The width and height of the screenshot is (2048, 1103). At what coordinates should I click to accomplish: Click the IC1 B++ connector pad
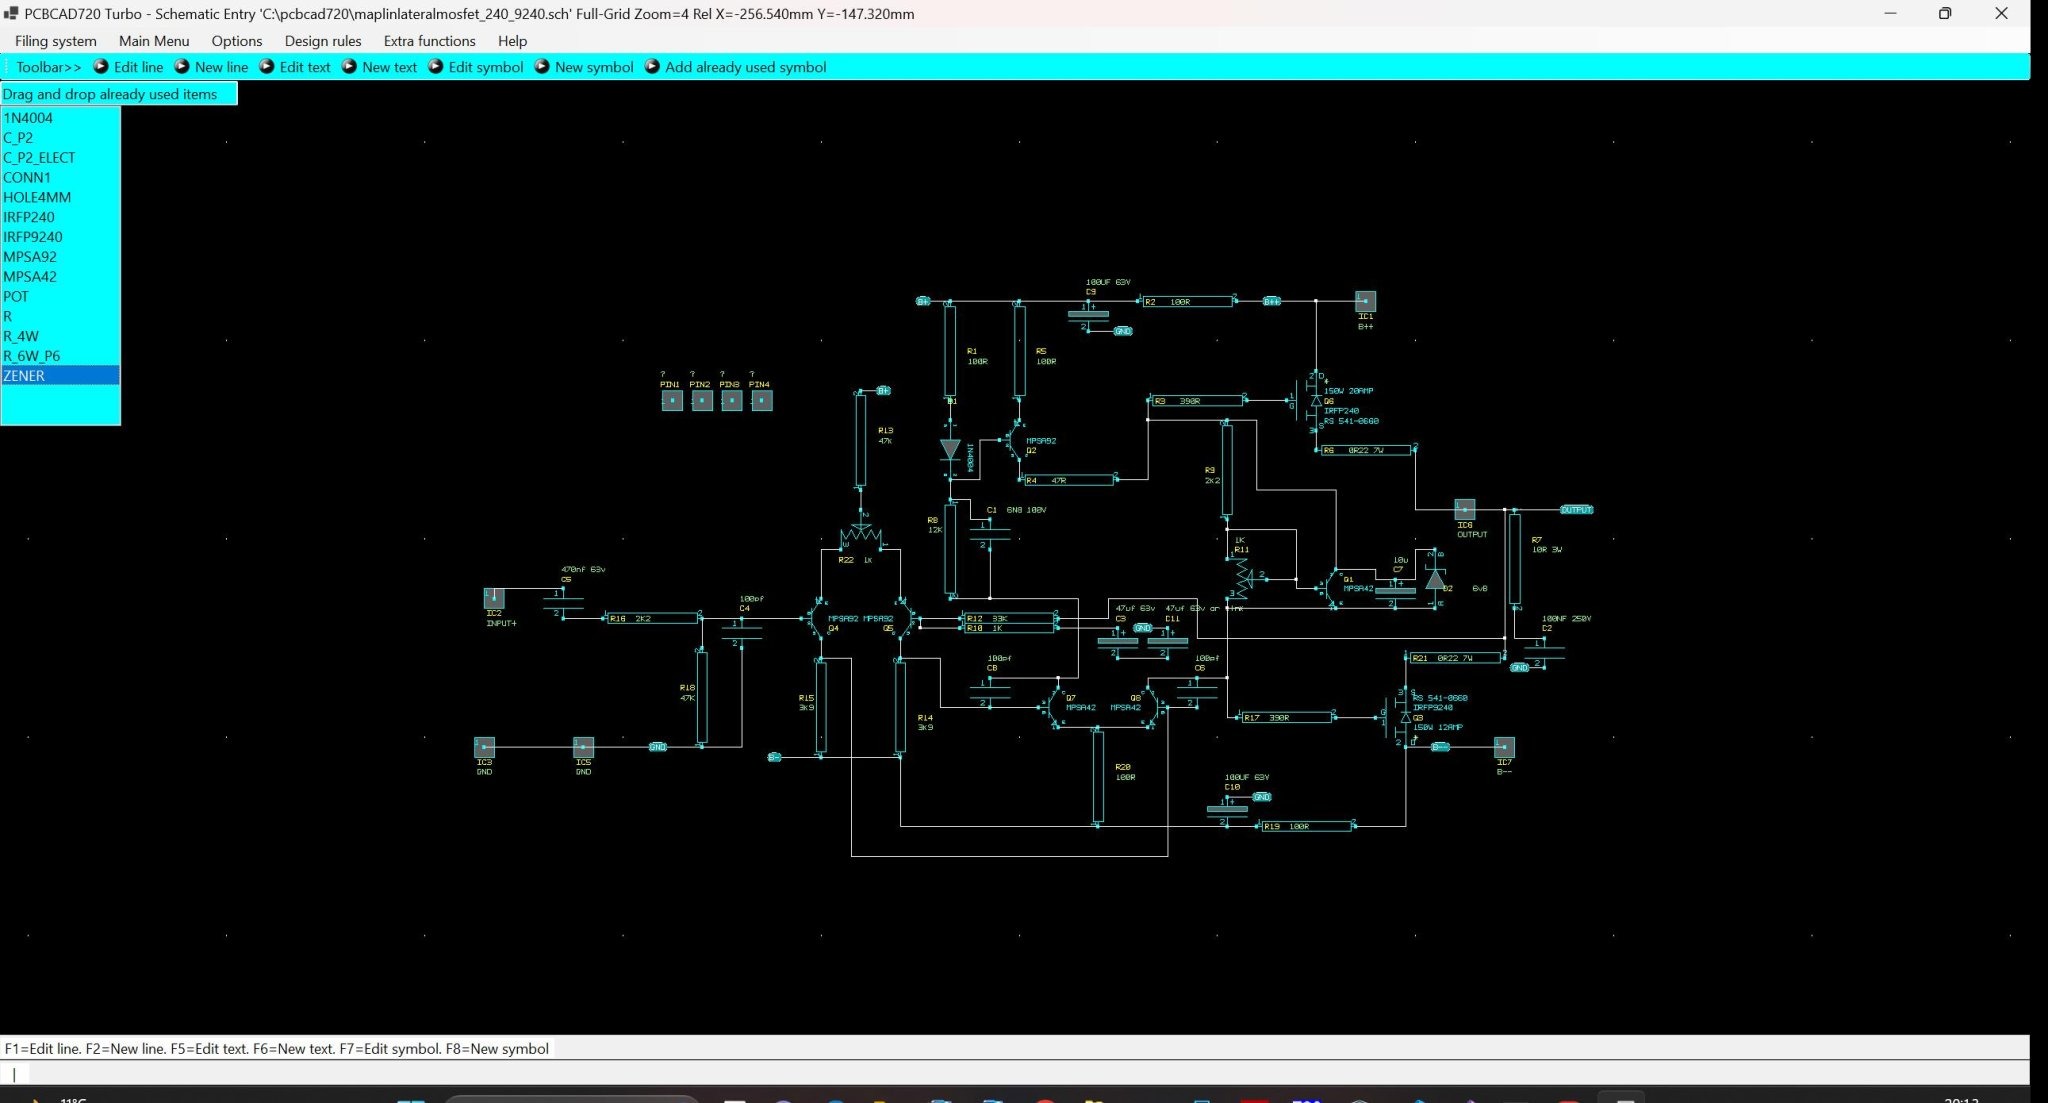pyautogui.click(x=1365, y=301)
